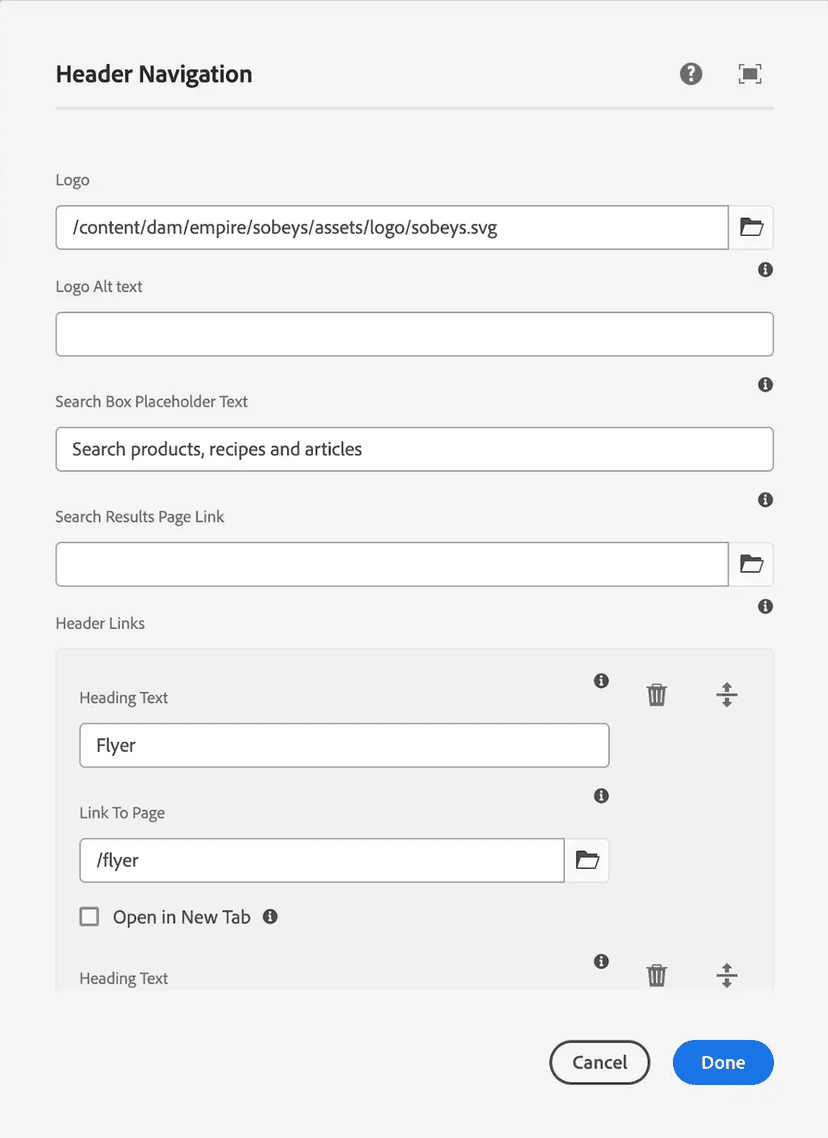Browse folder icon for Link To Page
Viewport: 828px width, 1138px height.
587,860
